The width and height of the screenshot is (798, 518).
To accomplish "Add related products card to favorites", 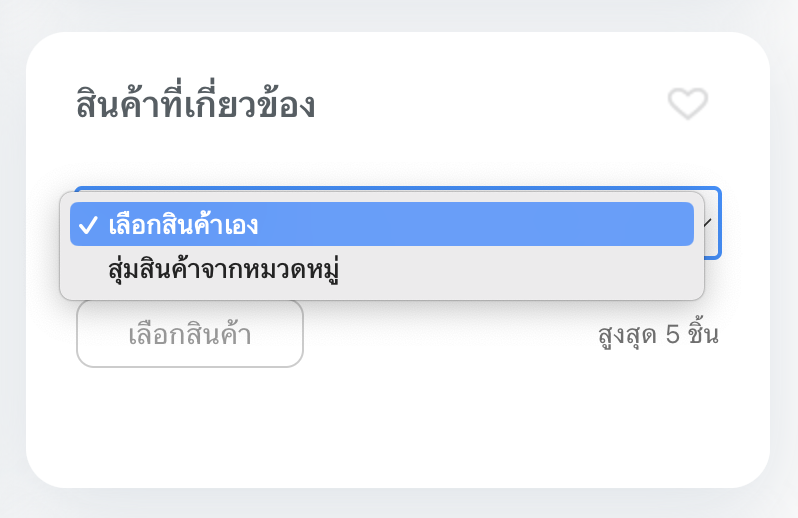I will [x=688, y=103].
